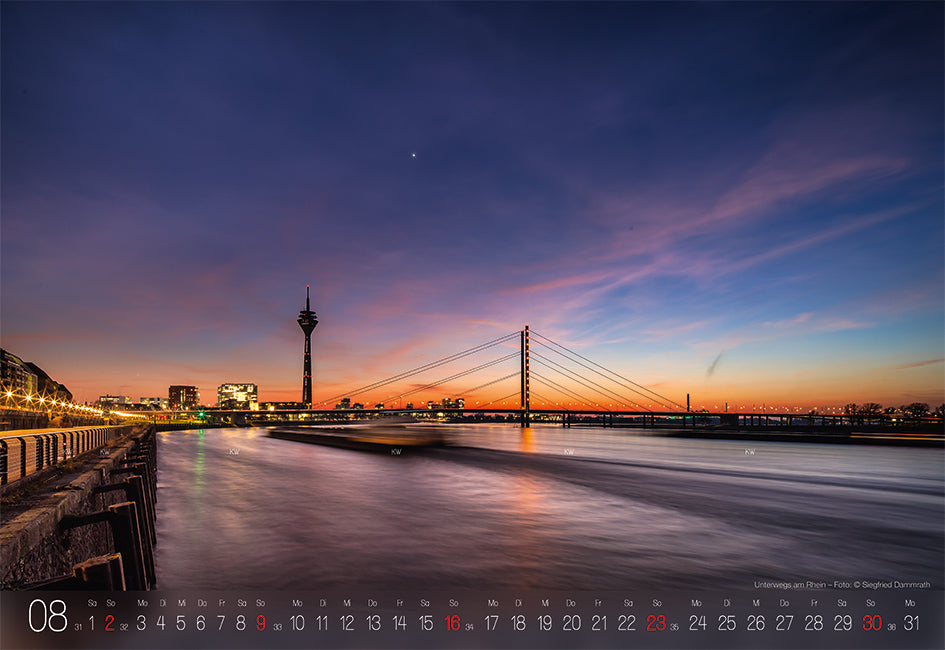Click the Rheinturm tower in the photo

pyautogui.click(x=307, y=345)
